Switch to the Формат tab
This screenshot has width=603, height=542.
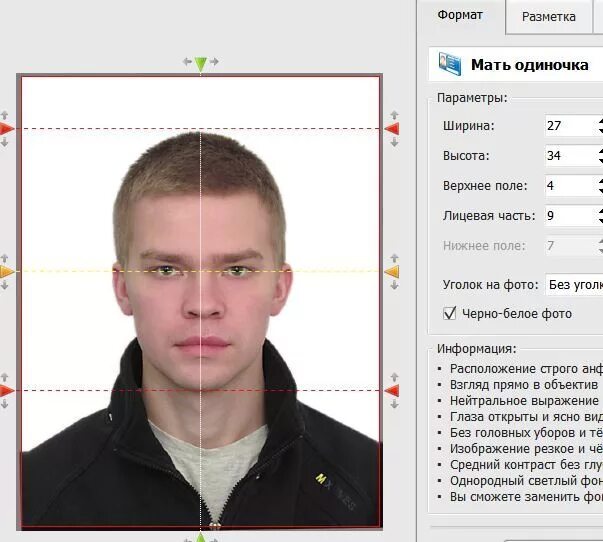(460, 16)
